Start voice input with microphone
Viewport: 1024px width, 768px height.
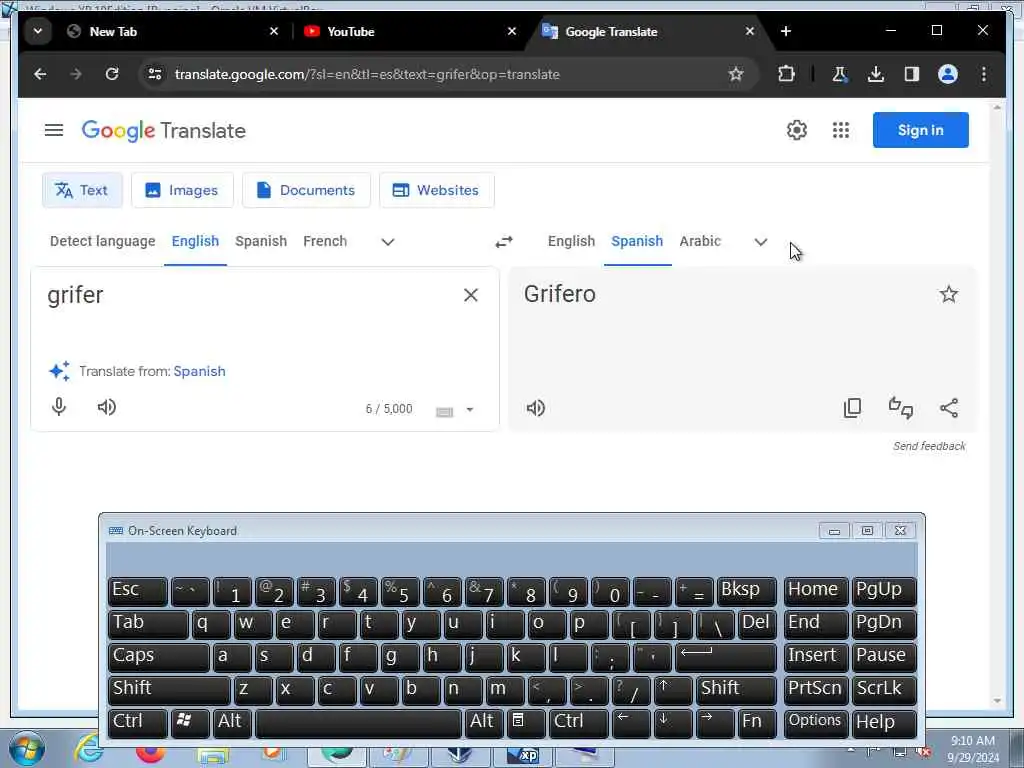tap(59, 407)
